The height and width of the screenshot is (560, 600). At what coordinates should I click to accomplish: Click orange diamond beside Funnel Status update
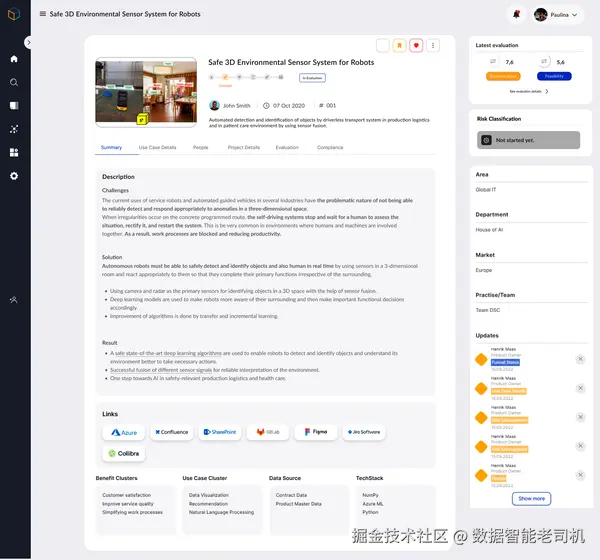481,360
